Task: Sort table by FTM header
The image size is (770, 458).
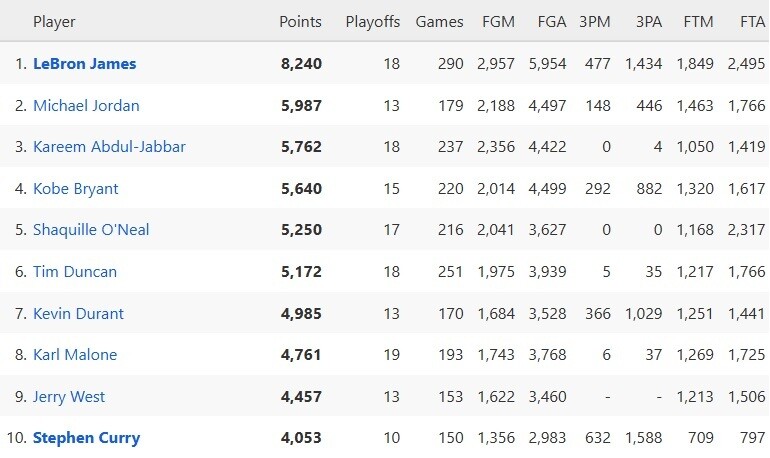Action: click(x=697, y=22)
